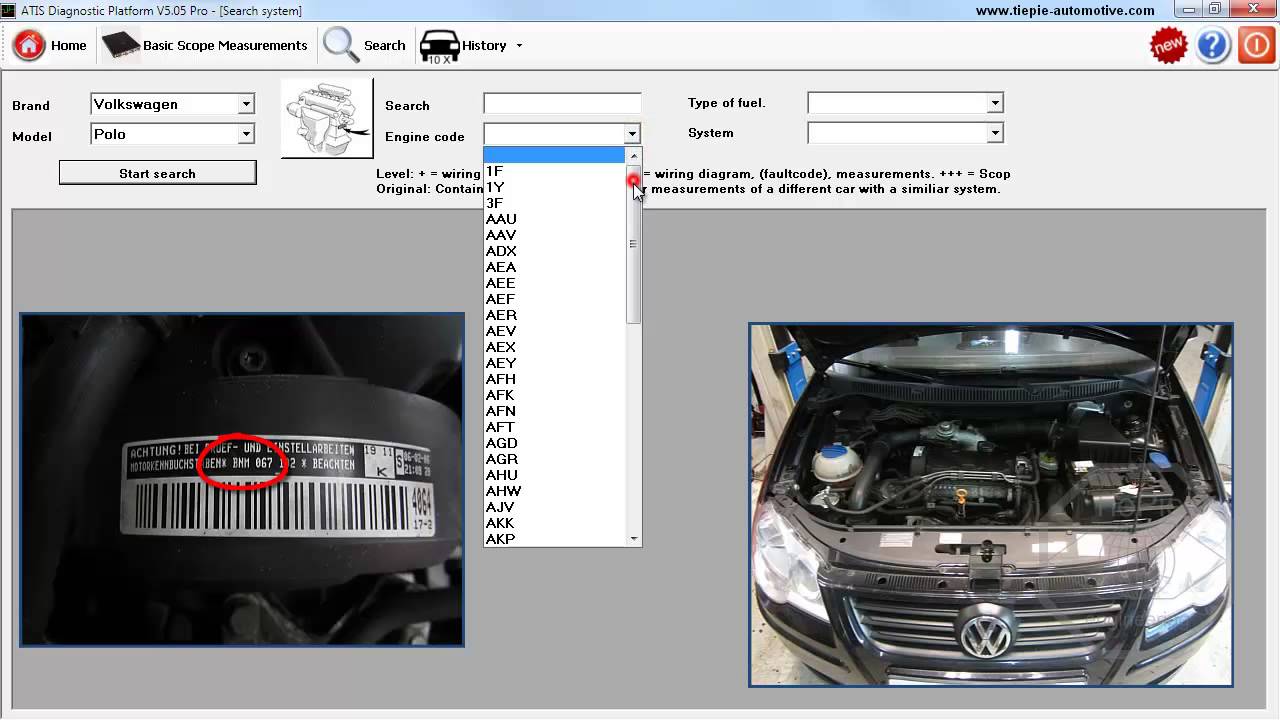
Task: Select engine code ADX
Action: point(555,251)
